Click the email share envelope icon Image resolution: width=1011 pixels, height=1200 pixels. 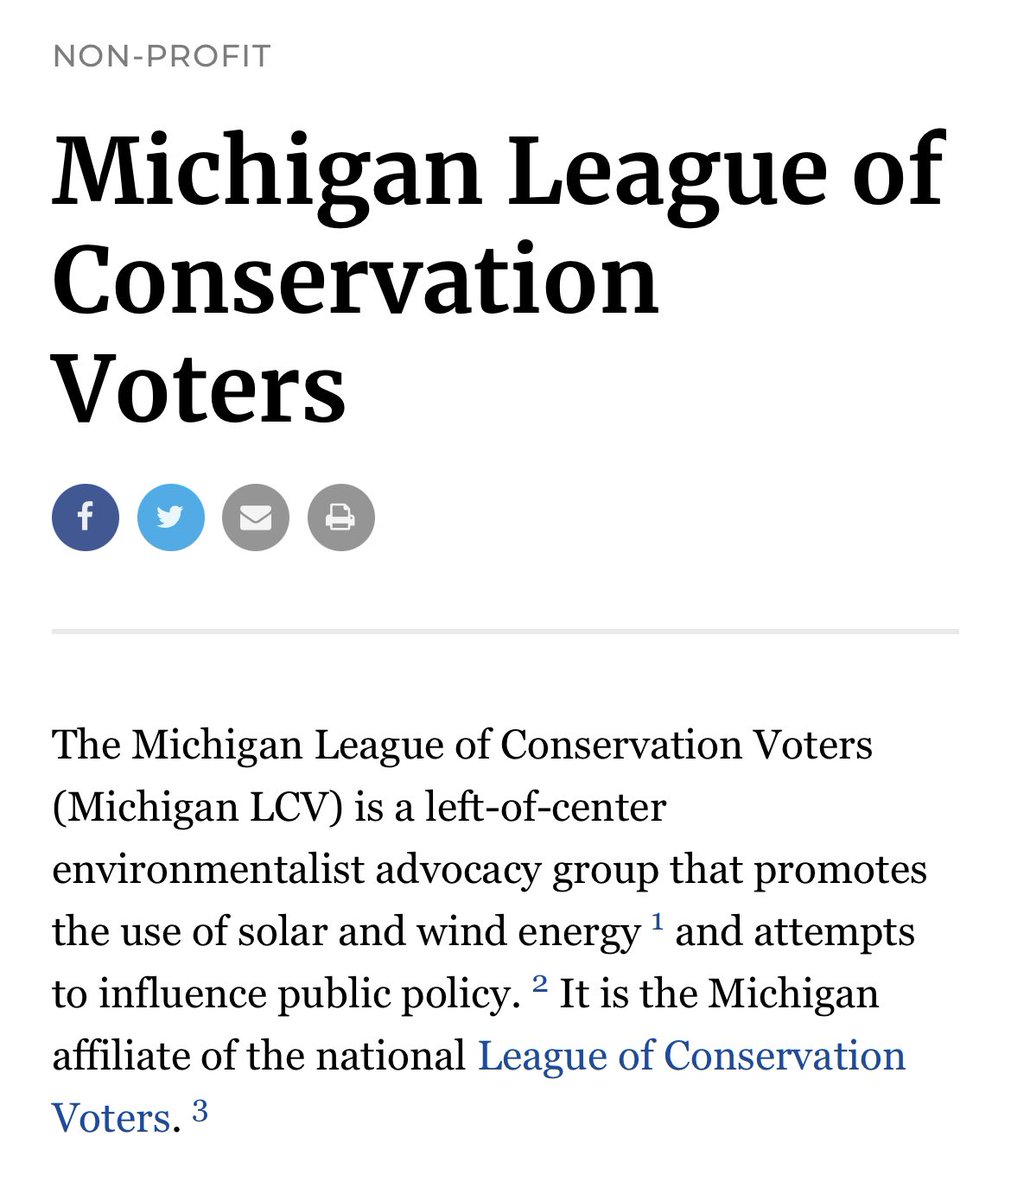tap(255, 517)
